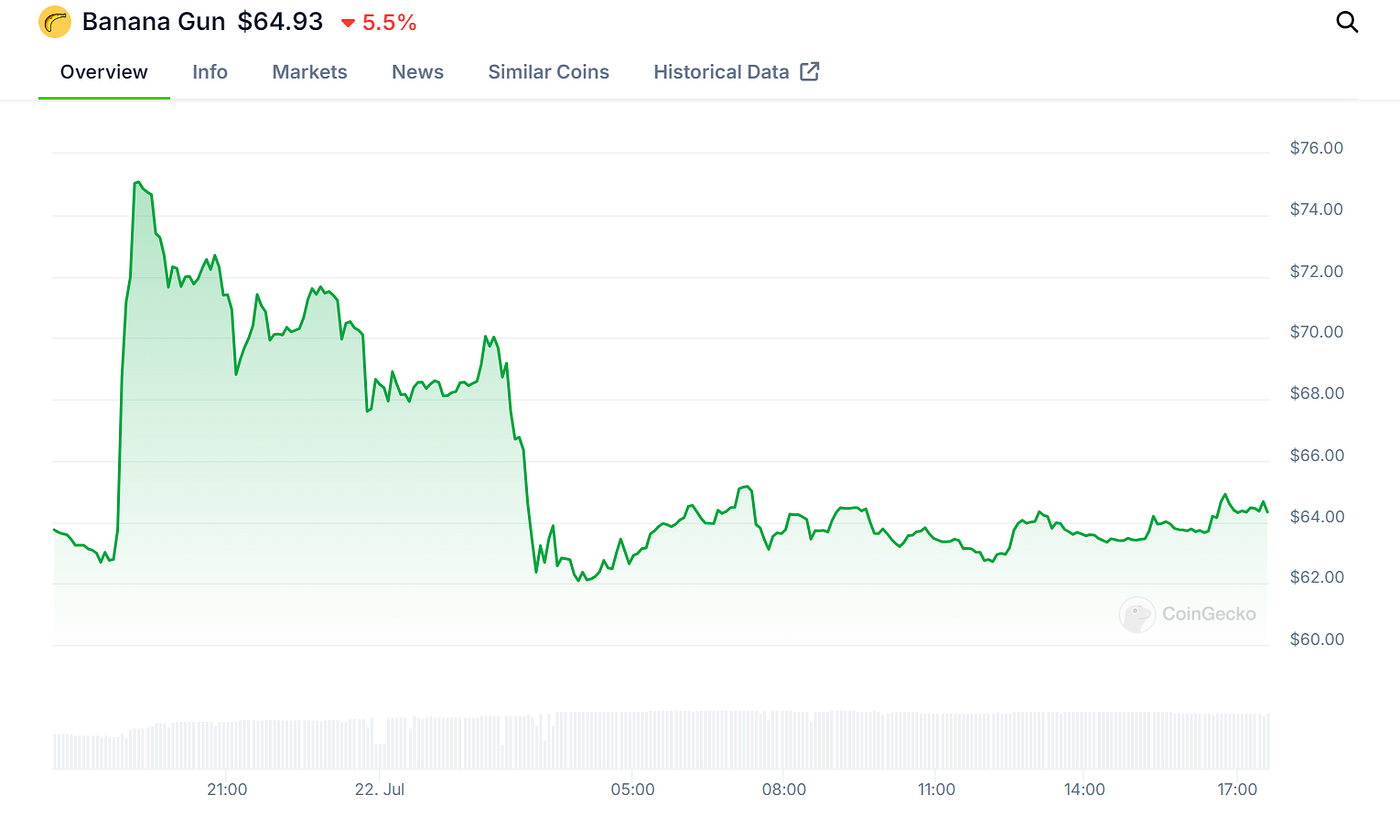Click the $70.00 y-axis label
The height and width of the screenshot is (826, 1400).
[x=1317, y=332]
